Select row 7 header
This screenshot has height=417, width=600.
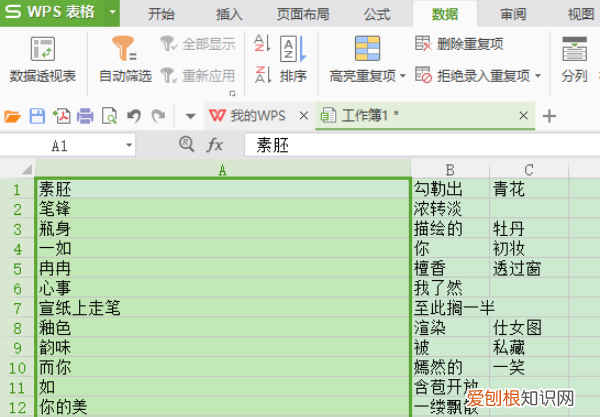[17, 308]
